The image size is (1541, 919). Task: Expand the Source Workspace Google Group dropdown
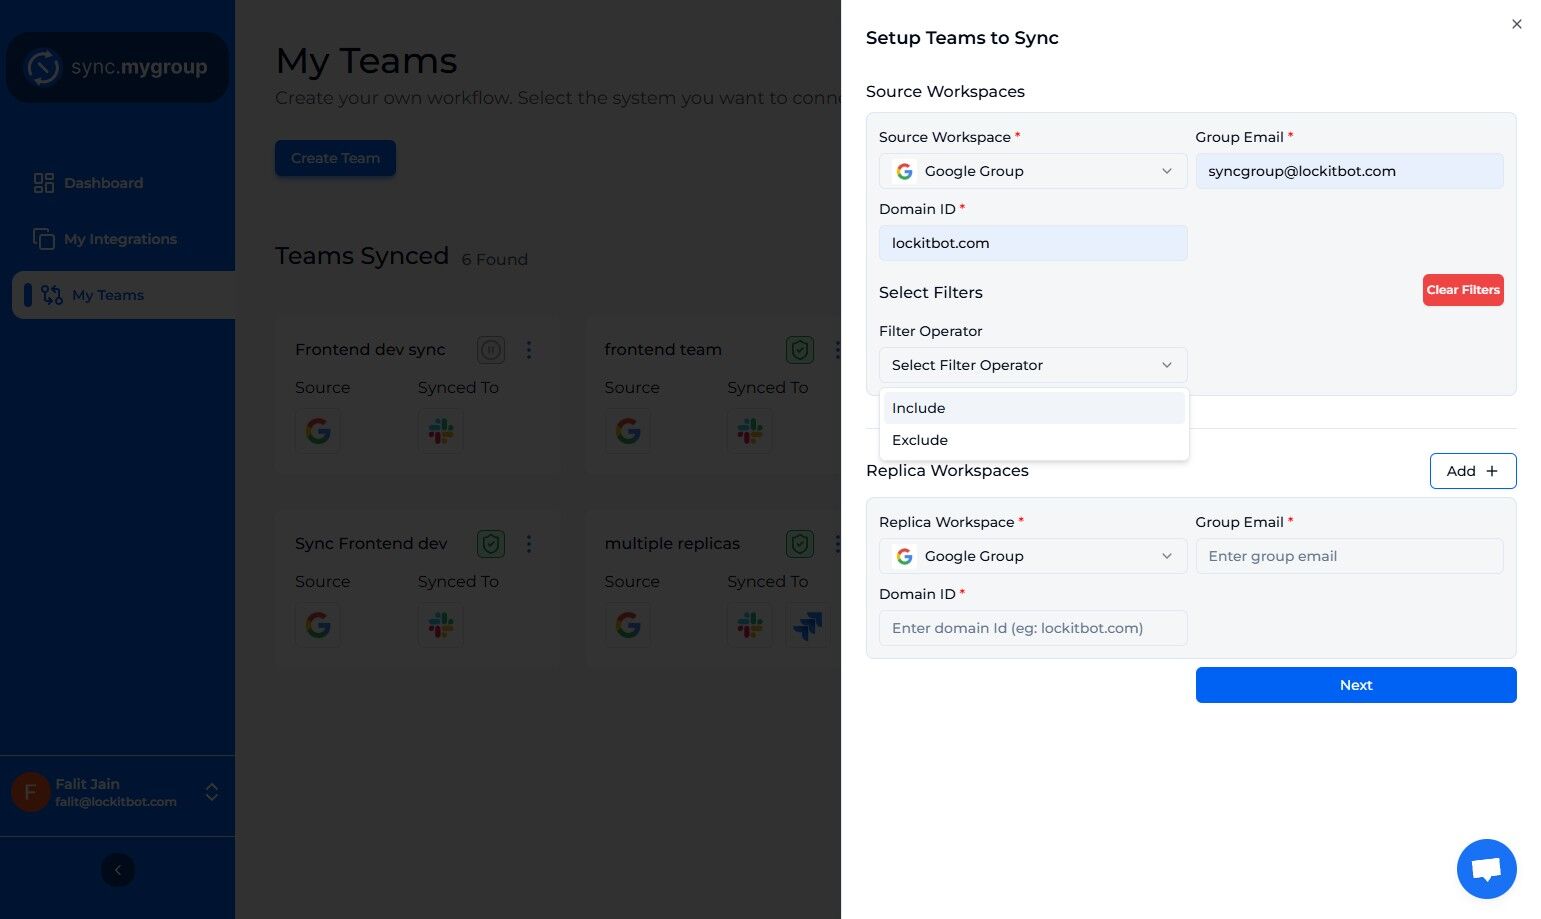pyautogui.click(x=1033, y=171)
